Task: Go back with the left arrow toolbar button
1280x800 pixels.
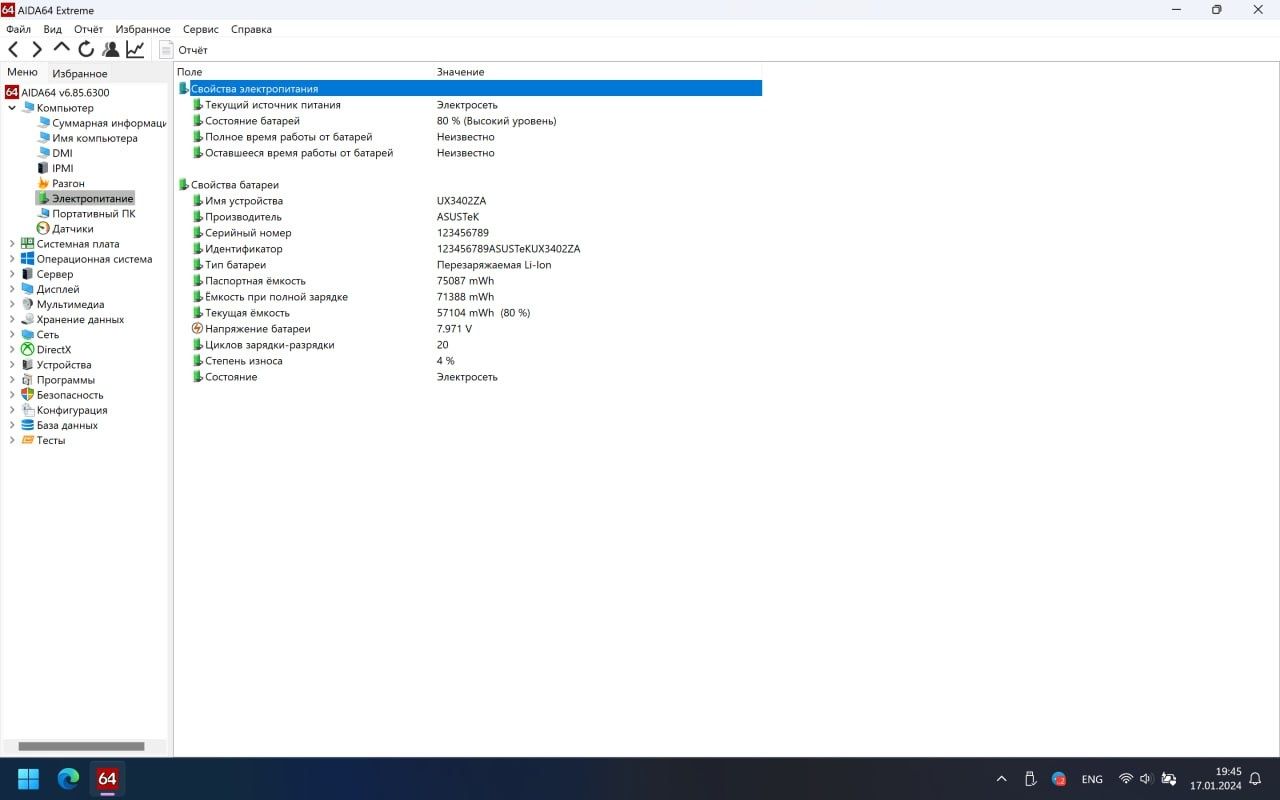Action: (x=14, y=49)
